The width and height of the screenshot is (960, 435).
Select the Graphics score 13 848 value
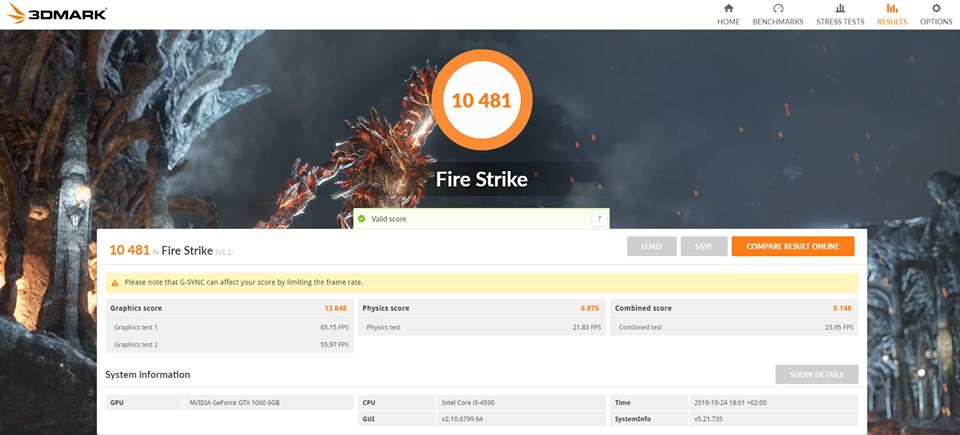click(x=335, y=308)
